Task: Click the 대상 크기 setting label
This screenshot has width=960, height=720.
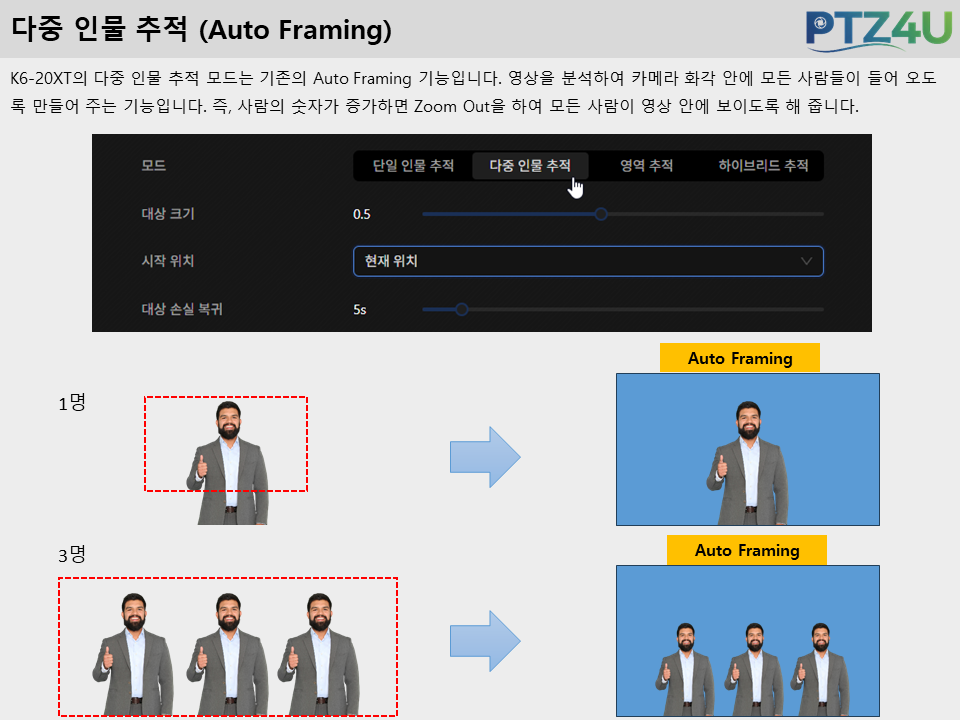Action: click(x=168, y=214)
